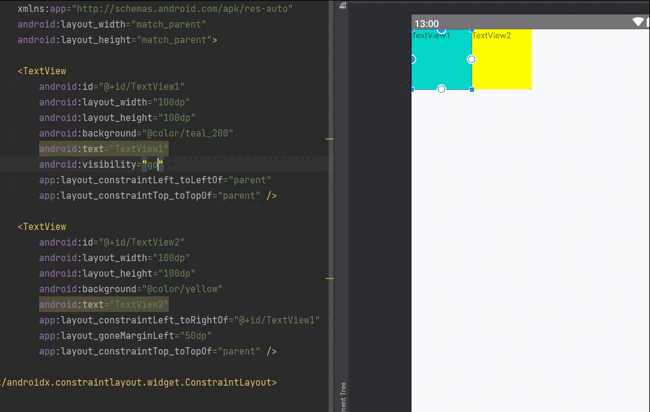Click app:layout_constraintLeft_toRightOf TextView1 line

(179, 320)
